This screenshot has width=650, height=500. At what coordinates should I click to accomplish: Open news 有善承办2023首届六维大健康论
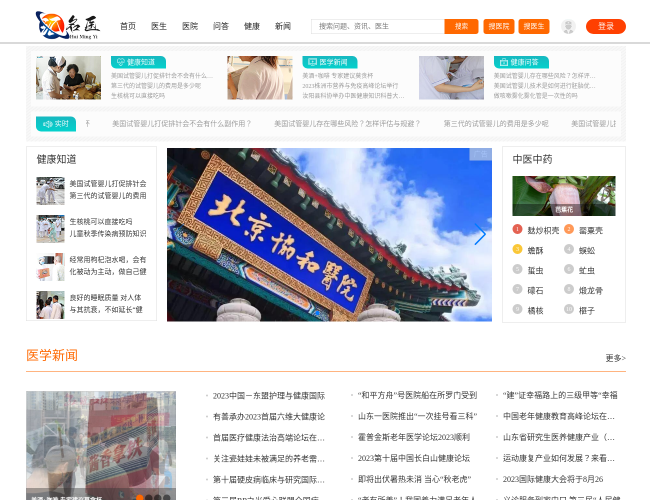[269, 416]
